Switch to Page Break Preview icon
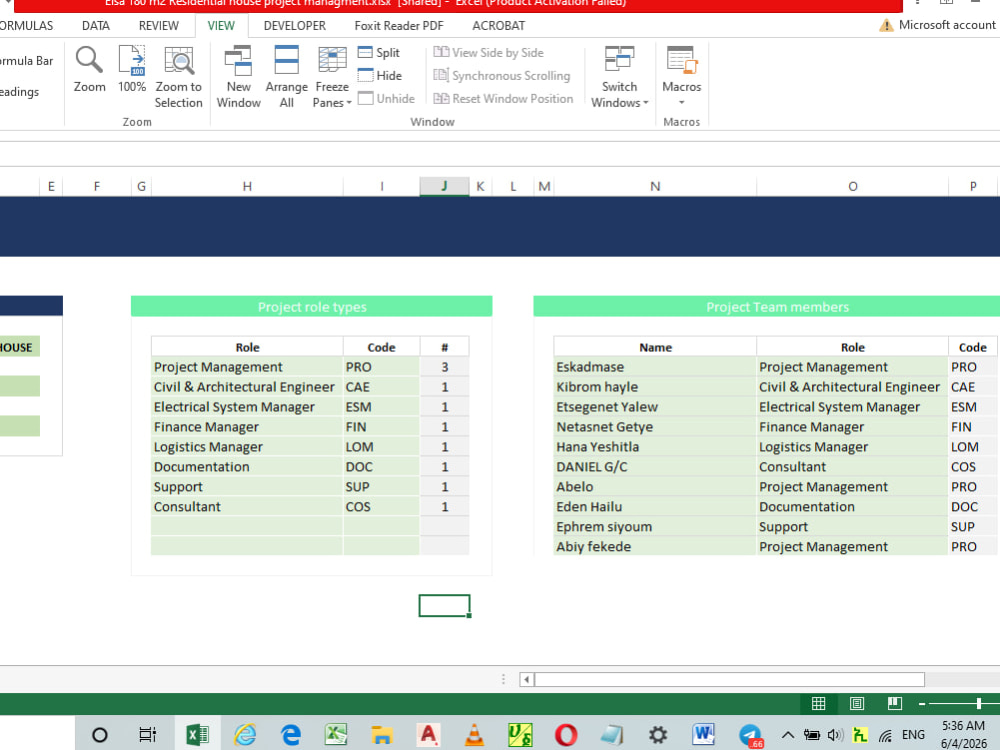This screenshot has height=750, width=1000. pos(895,703)
